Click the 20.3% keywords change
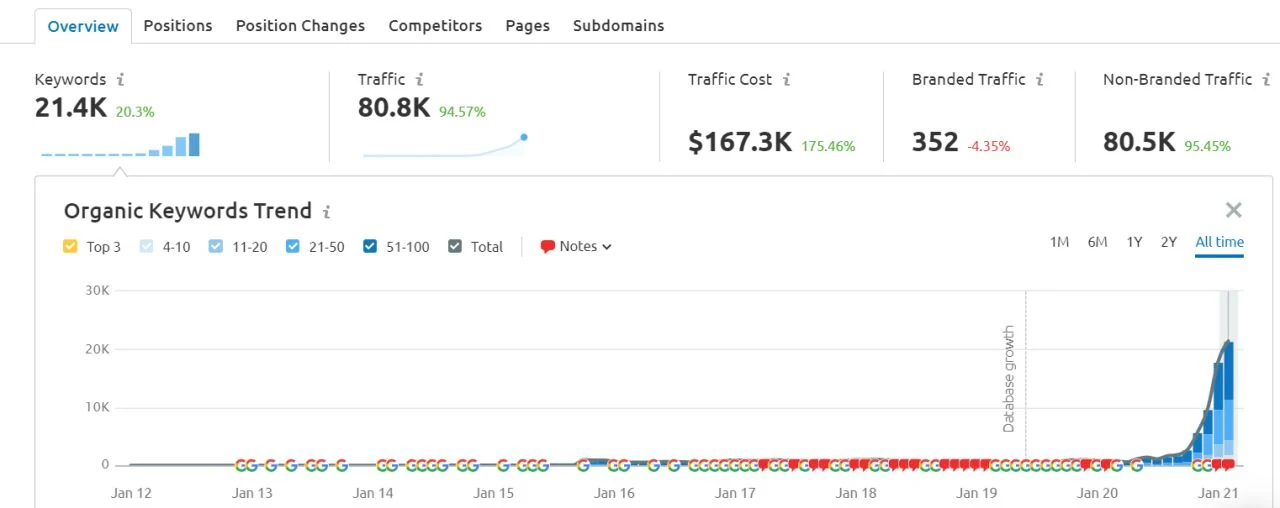The height and width of the screenshot is (508, 1280). pyautogui.click(x=135, y=112)
